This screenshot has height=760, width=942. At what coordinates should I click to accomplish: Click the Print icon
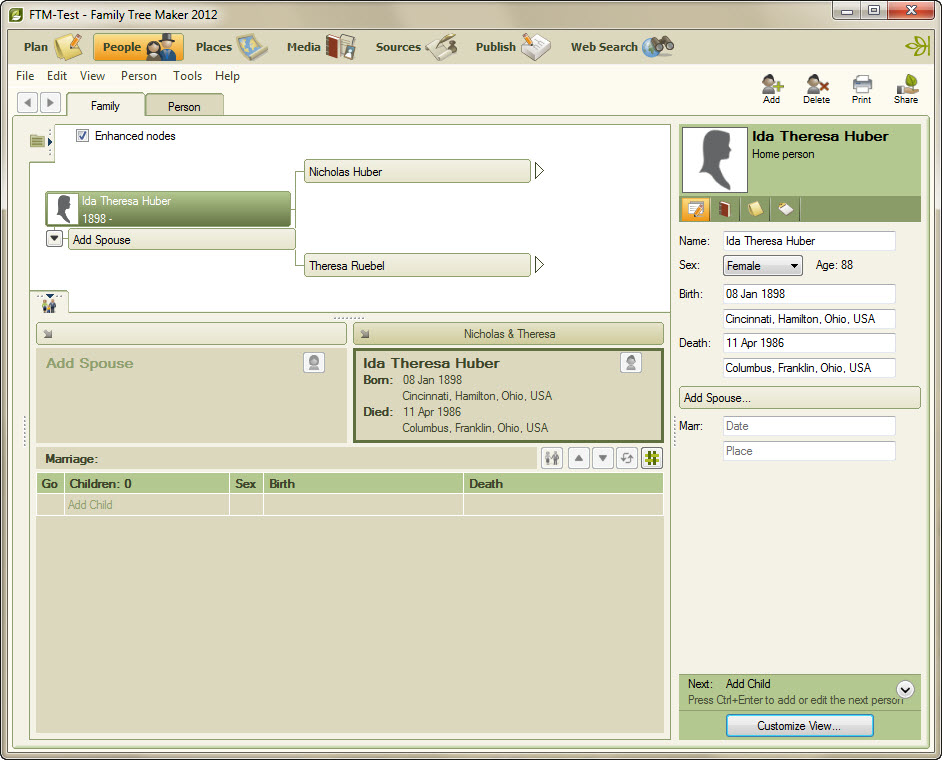(x=861, y=89)
